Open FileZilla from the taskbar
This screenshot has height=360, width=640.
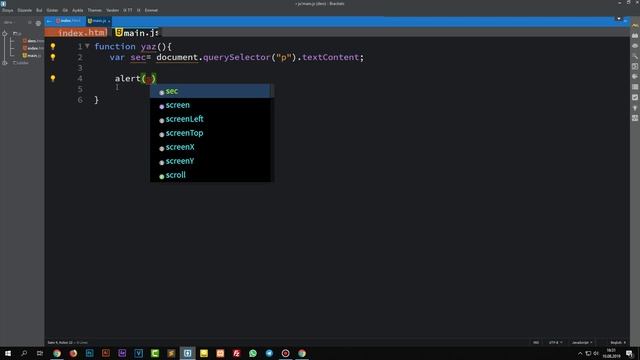pyautogui.click(x=236, y=353)
